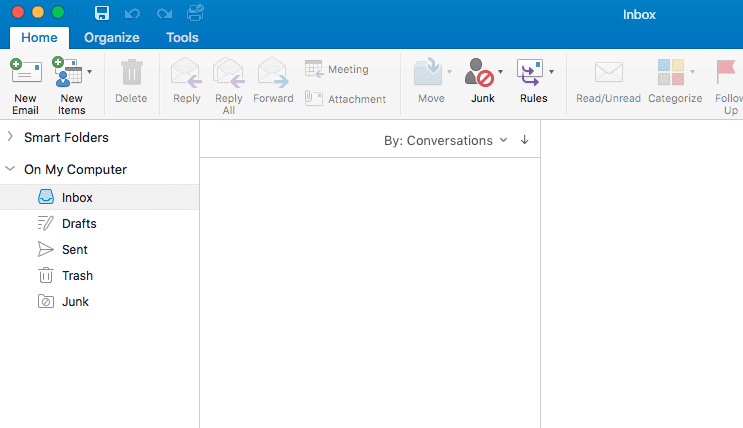
Task: Open the New Items dropdown arrow
Action: tap(90, 72)
